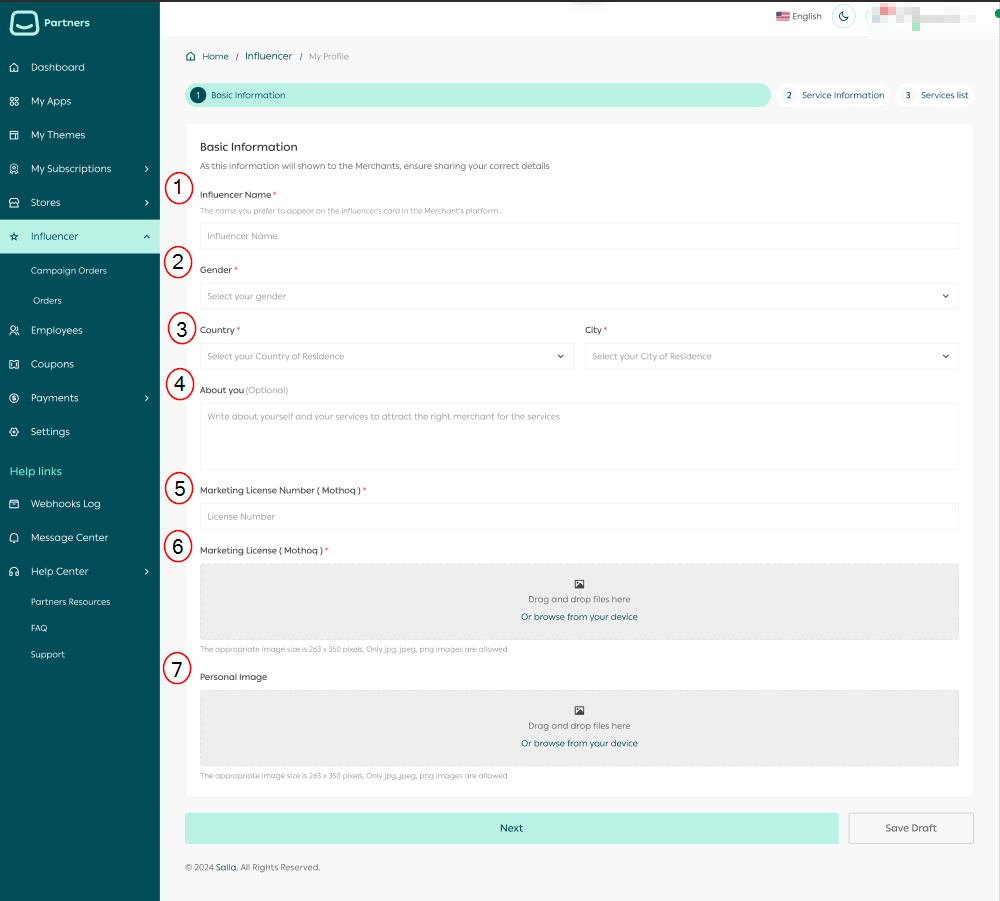Click the About you text area
Image resolution: width=1000 pixels, height=901 pixels.
(x=579, y=436)
